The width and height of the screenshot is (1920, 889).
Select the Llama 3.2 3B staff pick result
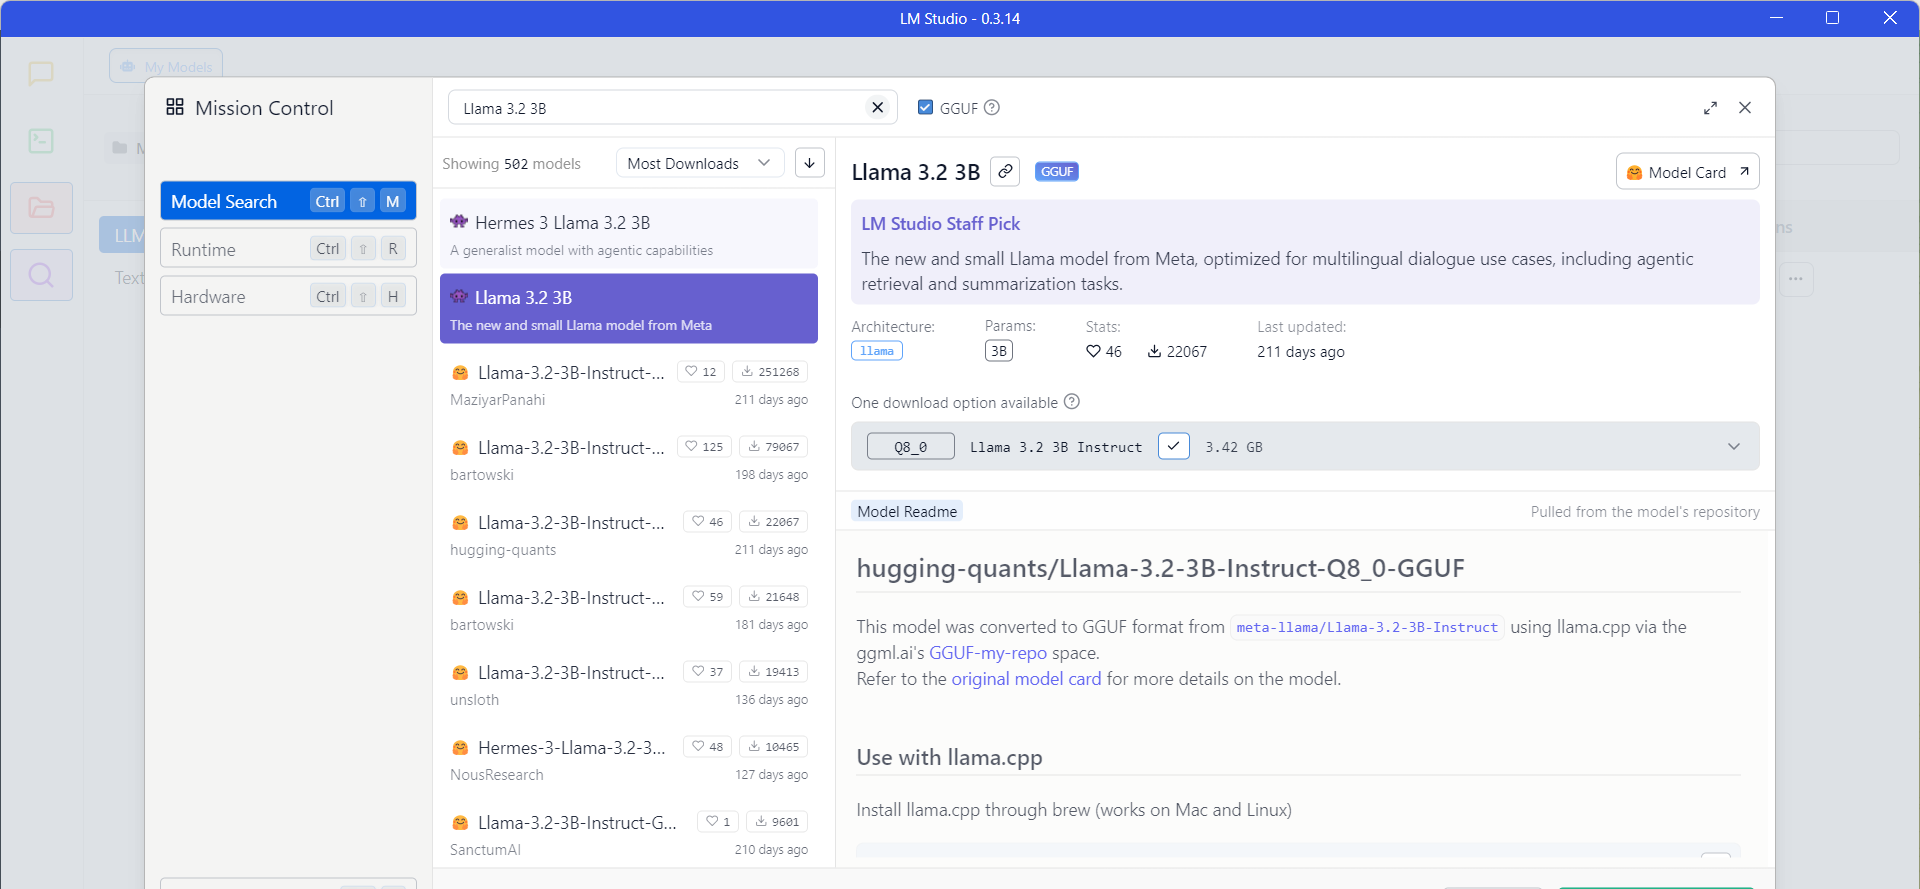[629, 309]
